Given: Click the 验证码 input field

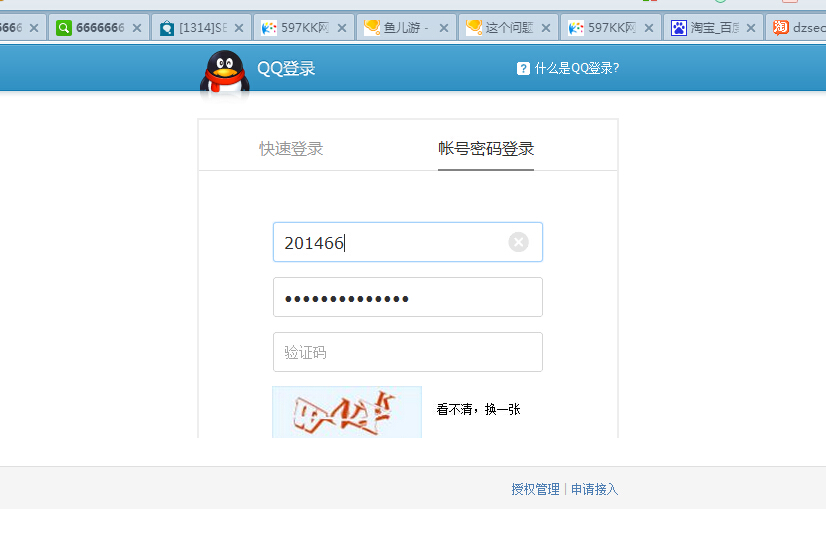Looking at the screenshot, I should (x=408, y=352).
